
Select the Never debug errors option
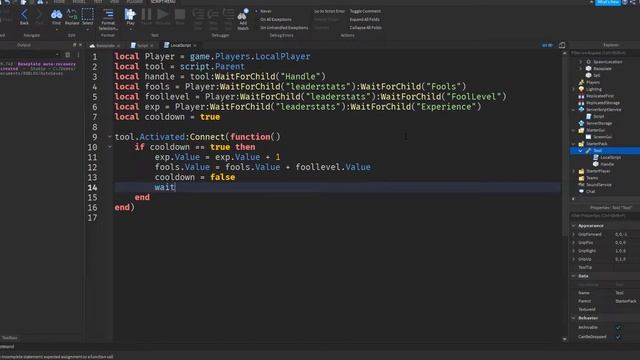point(263,11)
